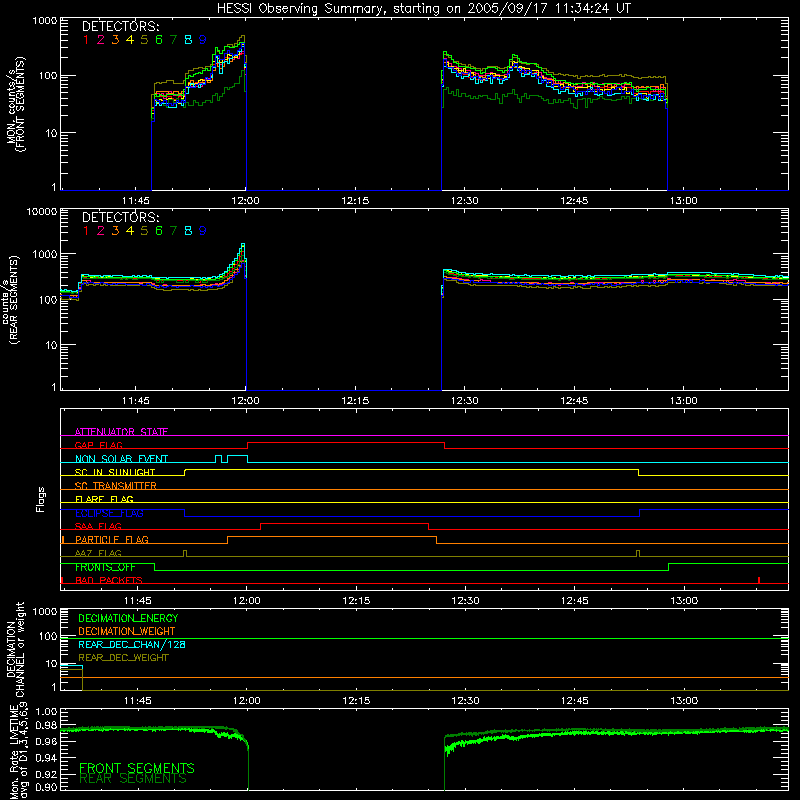Select detector 3 in the rear segments legend

click(x=115, y=231)
